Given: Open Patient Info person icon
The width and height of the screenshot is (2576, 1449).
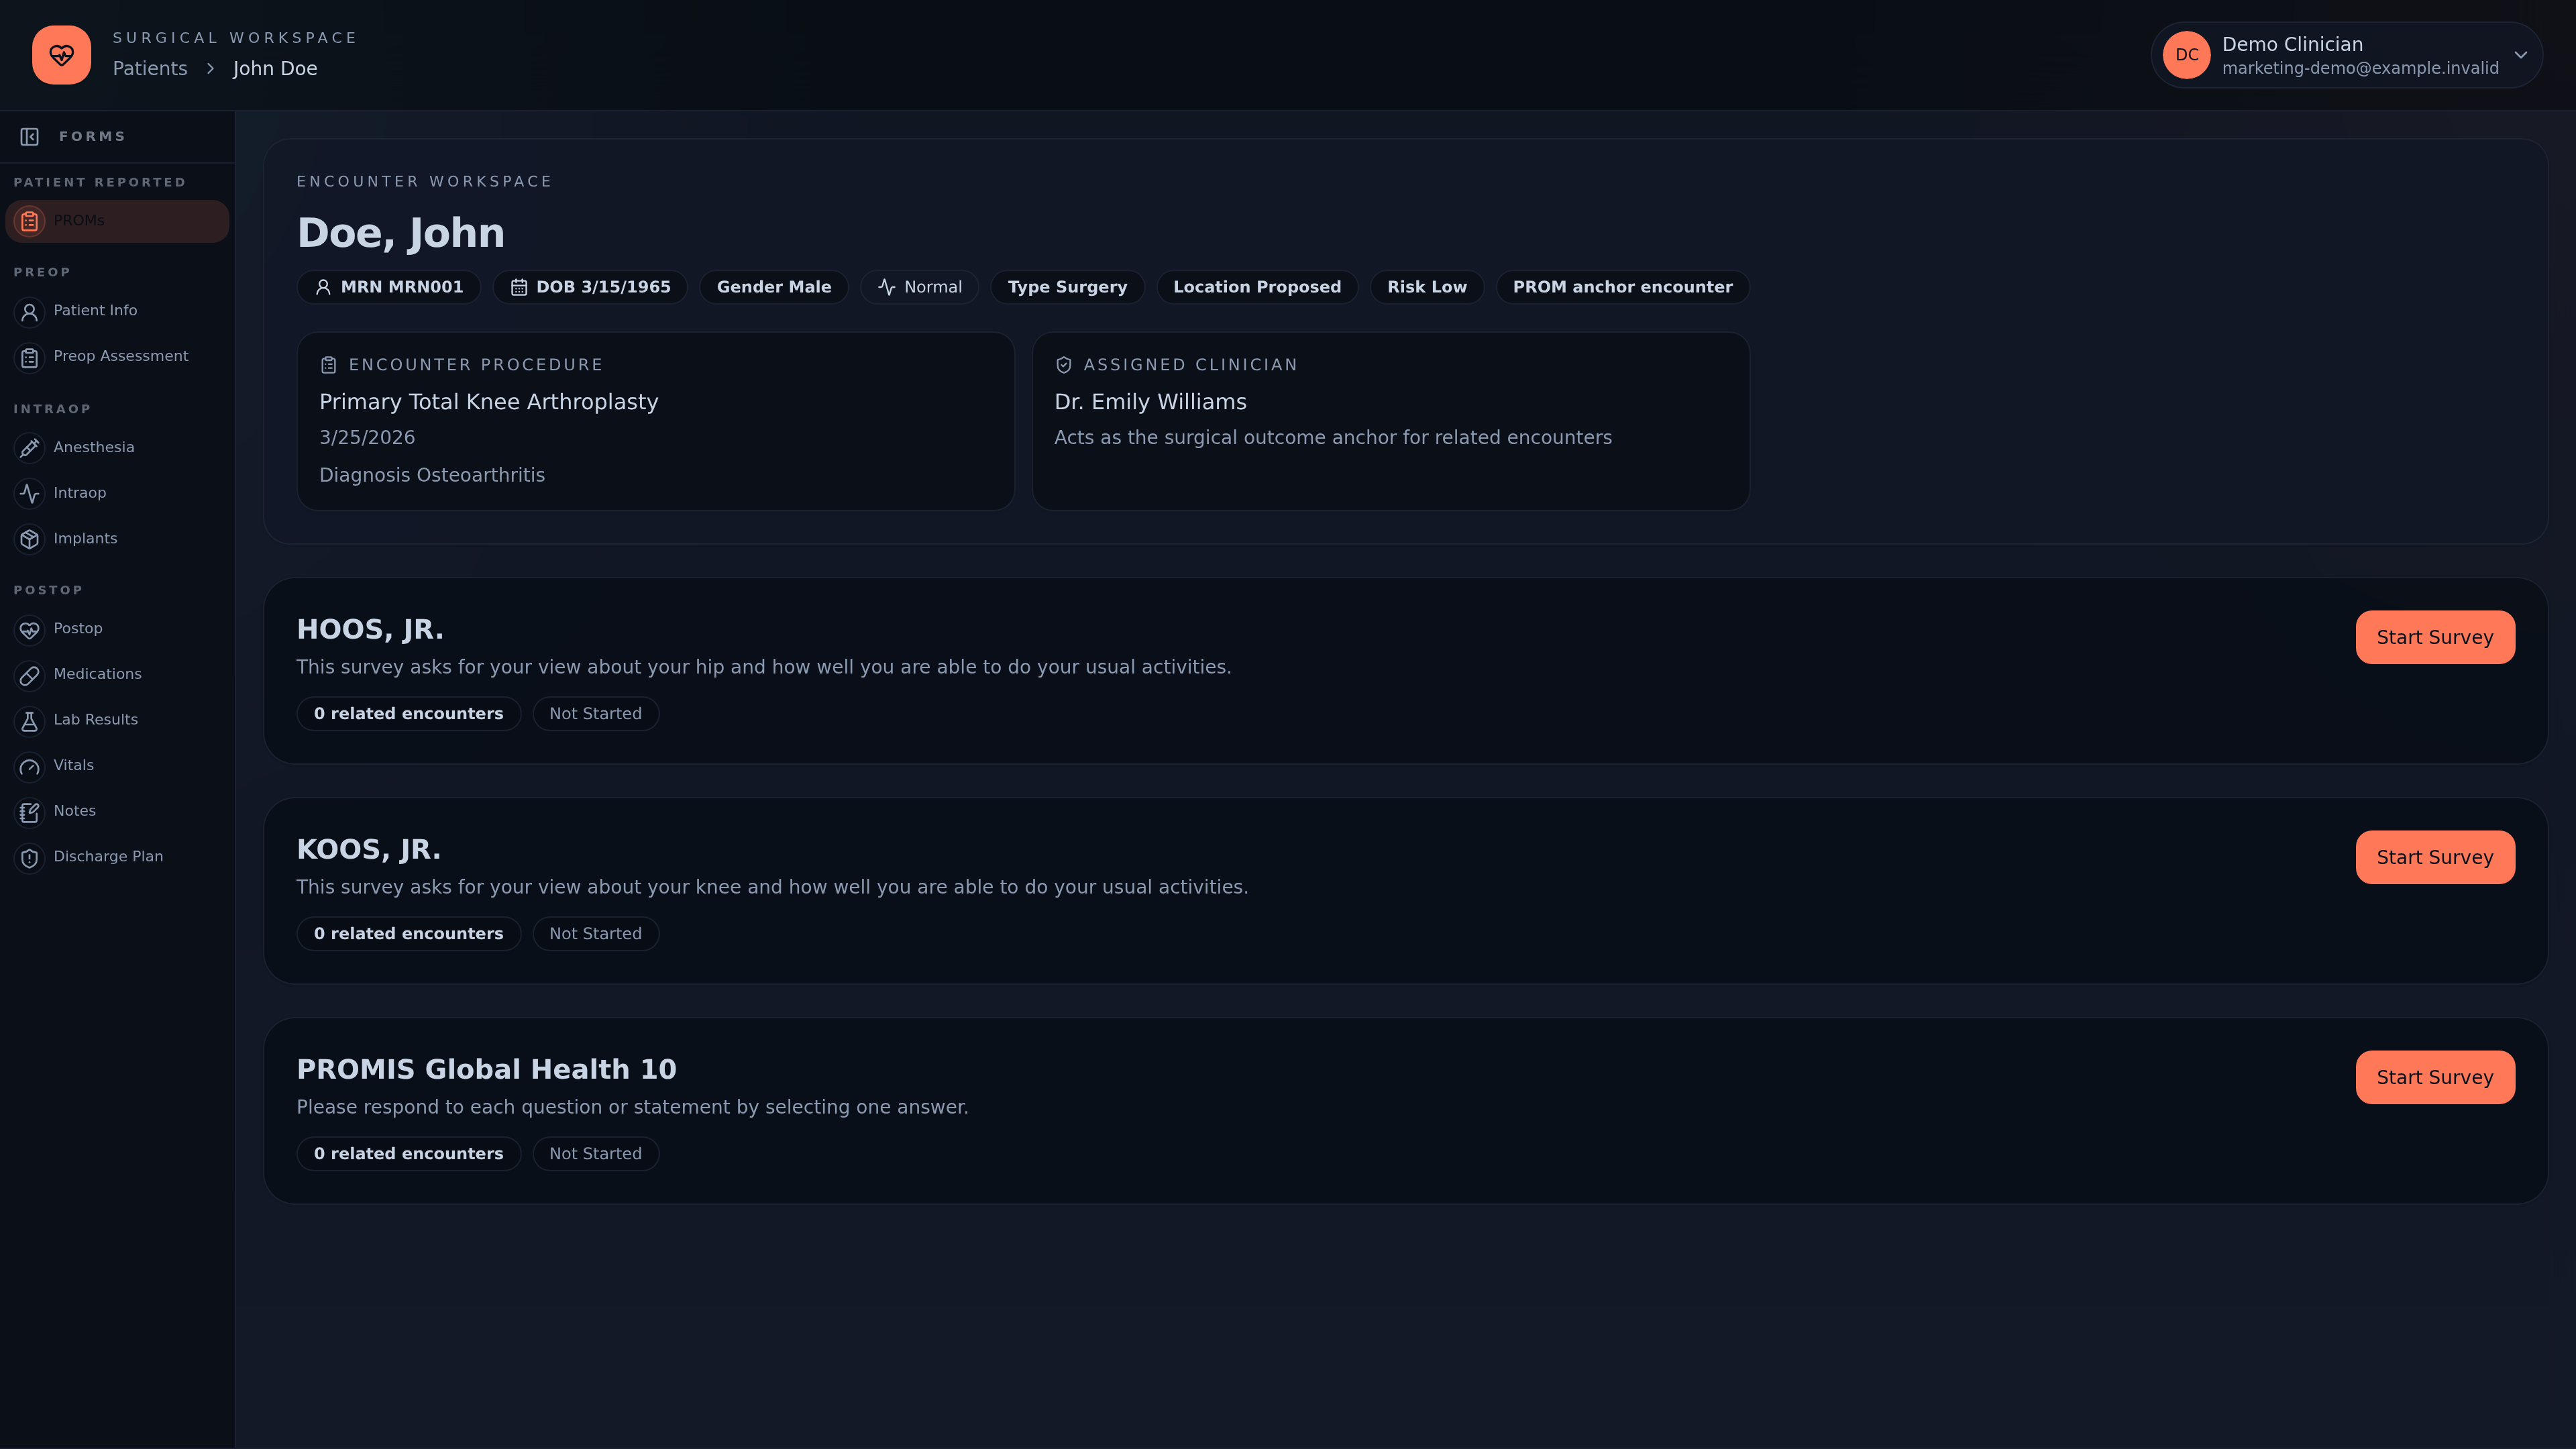Looking at the screenshot, I should click(x=30, y=312).
